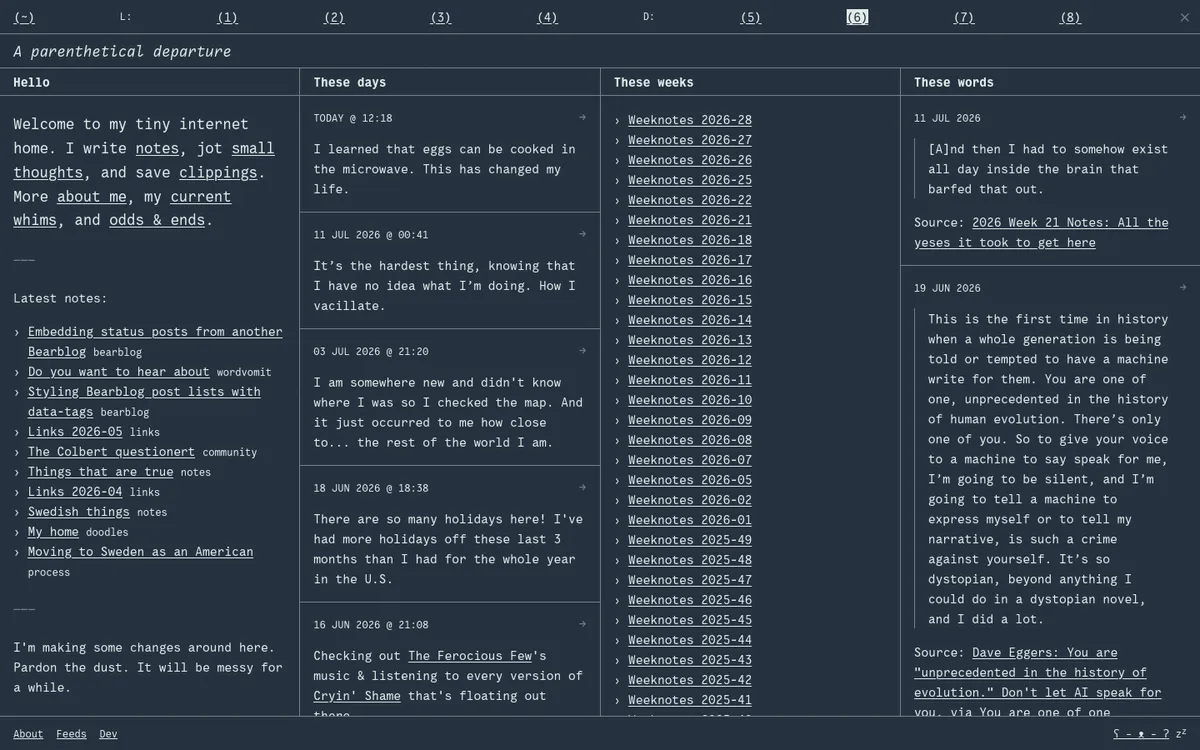Viewport: 1200px width, 750px height.
Task: Click the bear face emoticon in footer
Action: [x=1141, y=734]
